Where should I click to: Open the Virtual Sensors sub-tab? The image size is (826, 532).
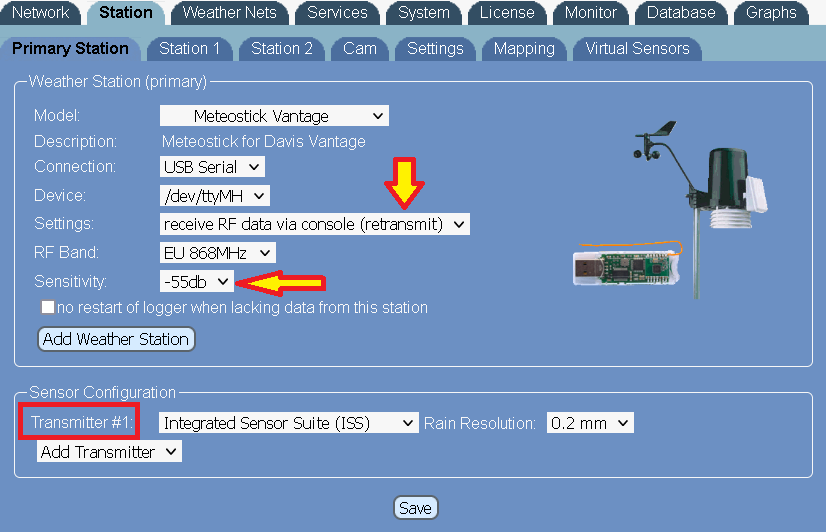click(637, 48)
